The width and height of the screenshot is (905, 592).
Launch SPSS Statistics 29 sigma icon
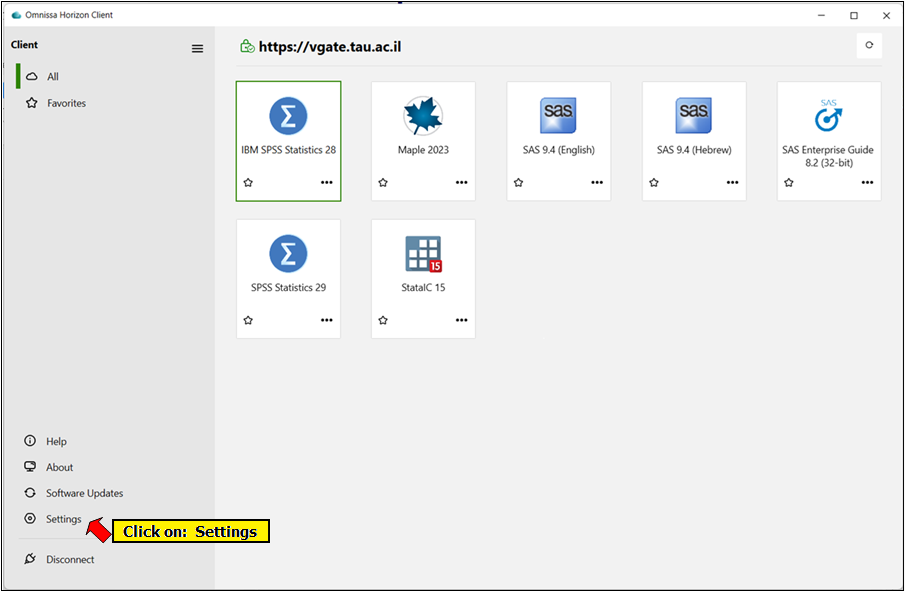coord(288,253)
